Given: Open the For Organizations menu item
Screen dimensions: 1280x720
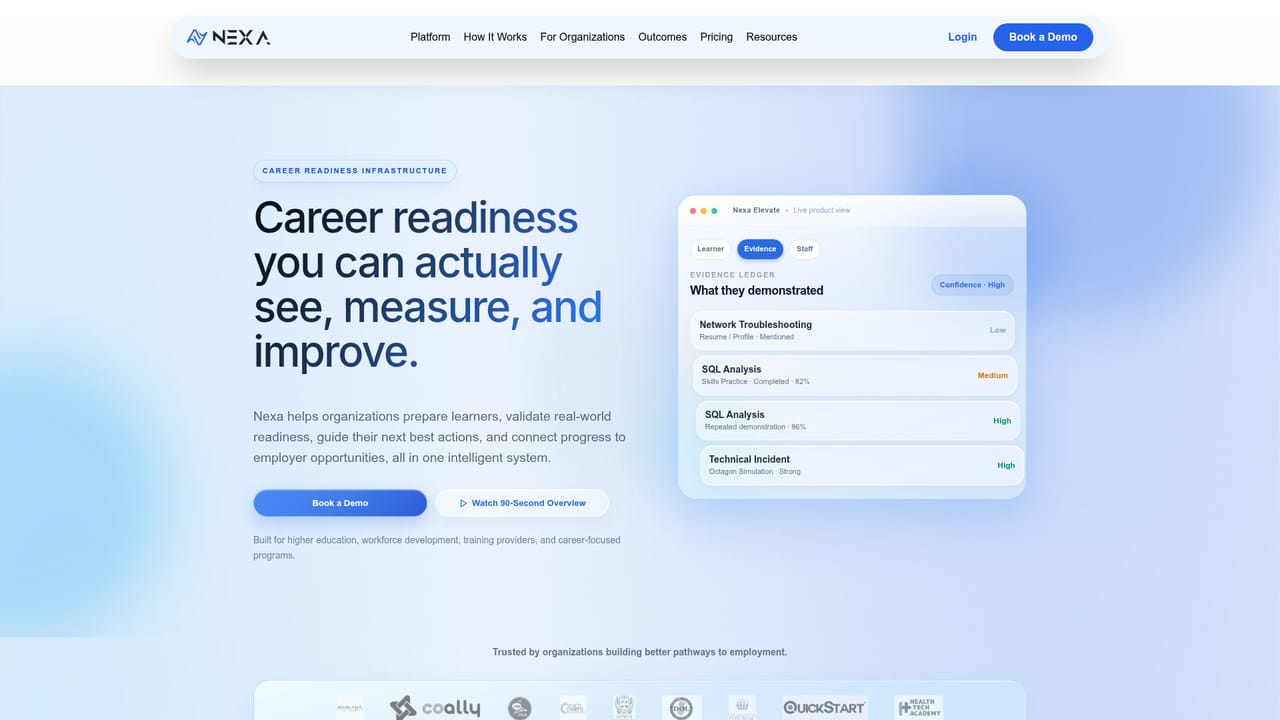Looking at the screenshot, I should point(582,37).
